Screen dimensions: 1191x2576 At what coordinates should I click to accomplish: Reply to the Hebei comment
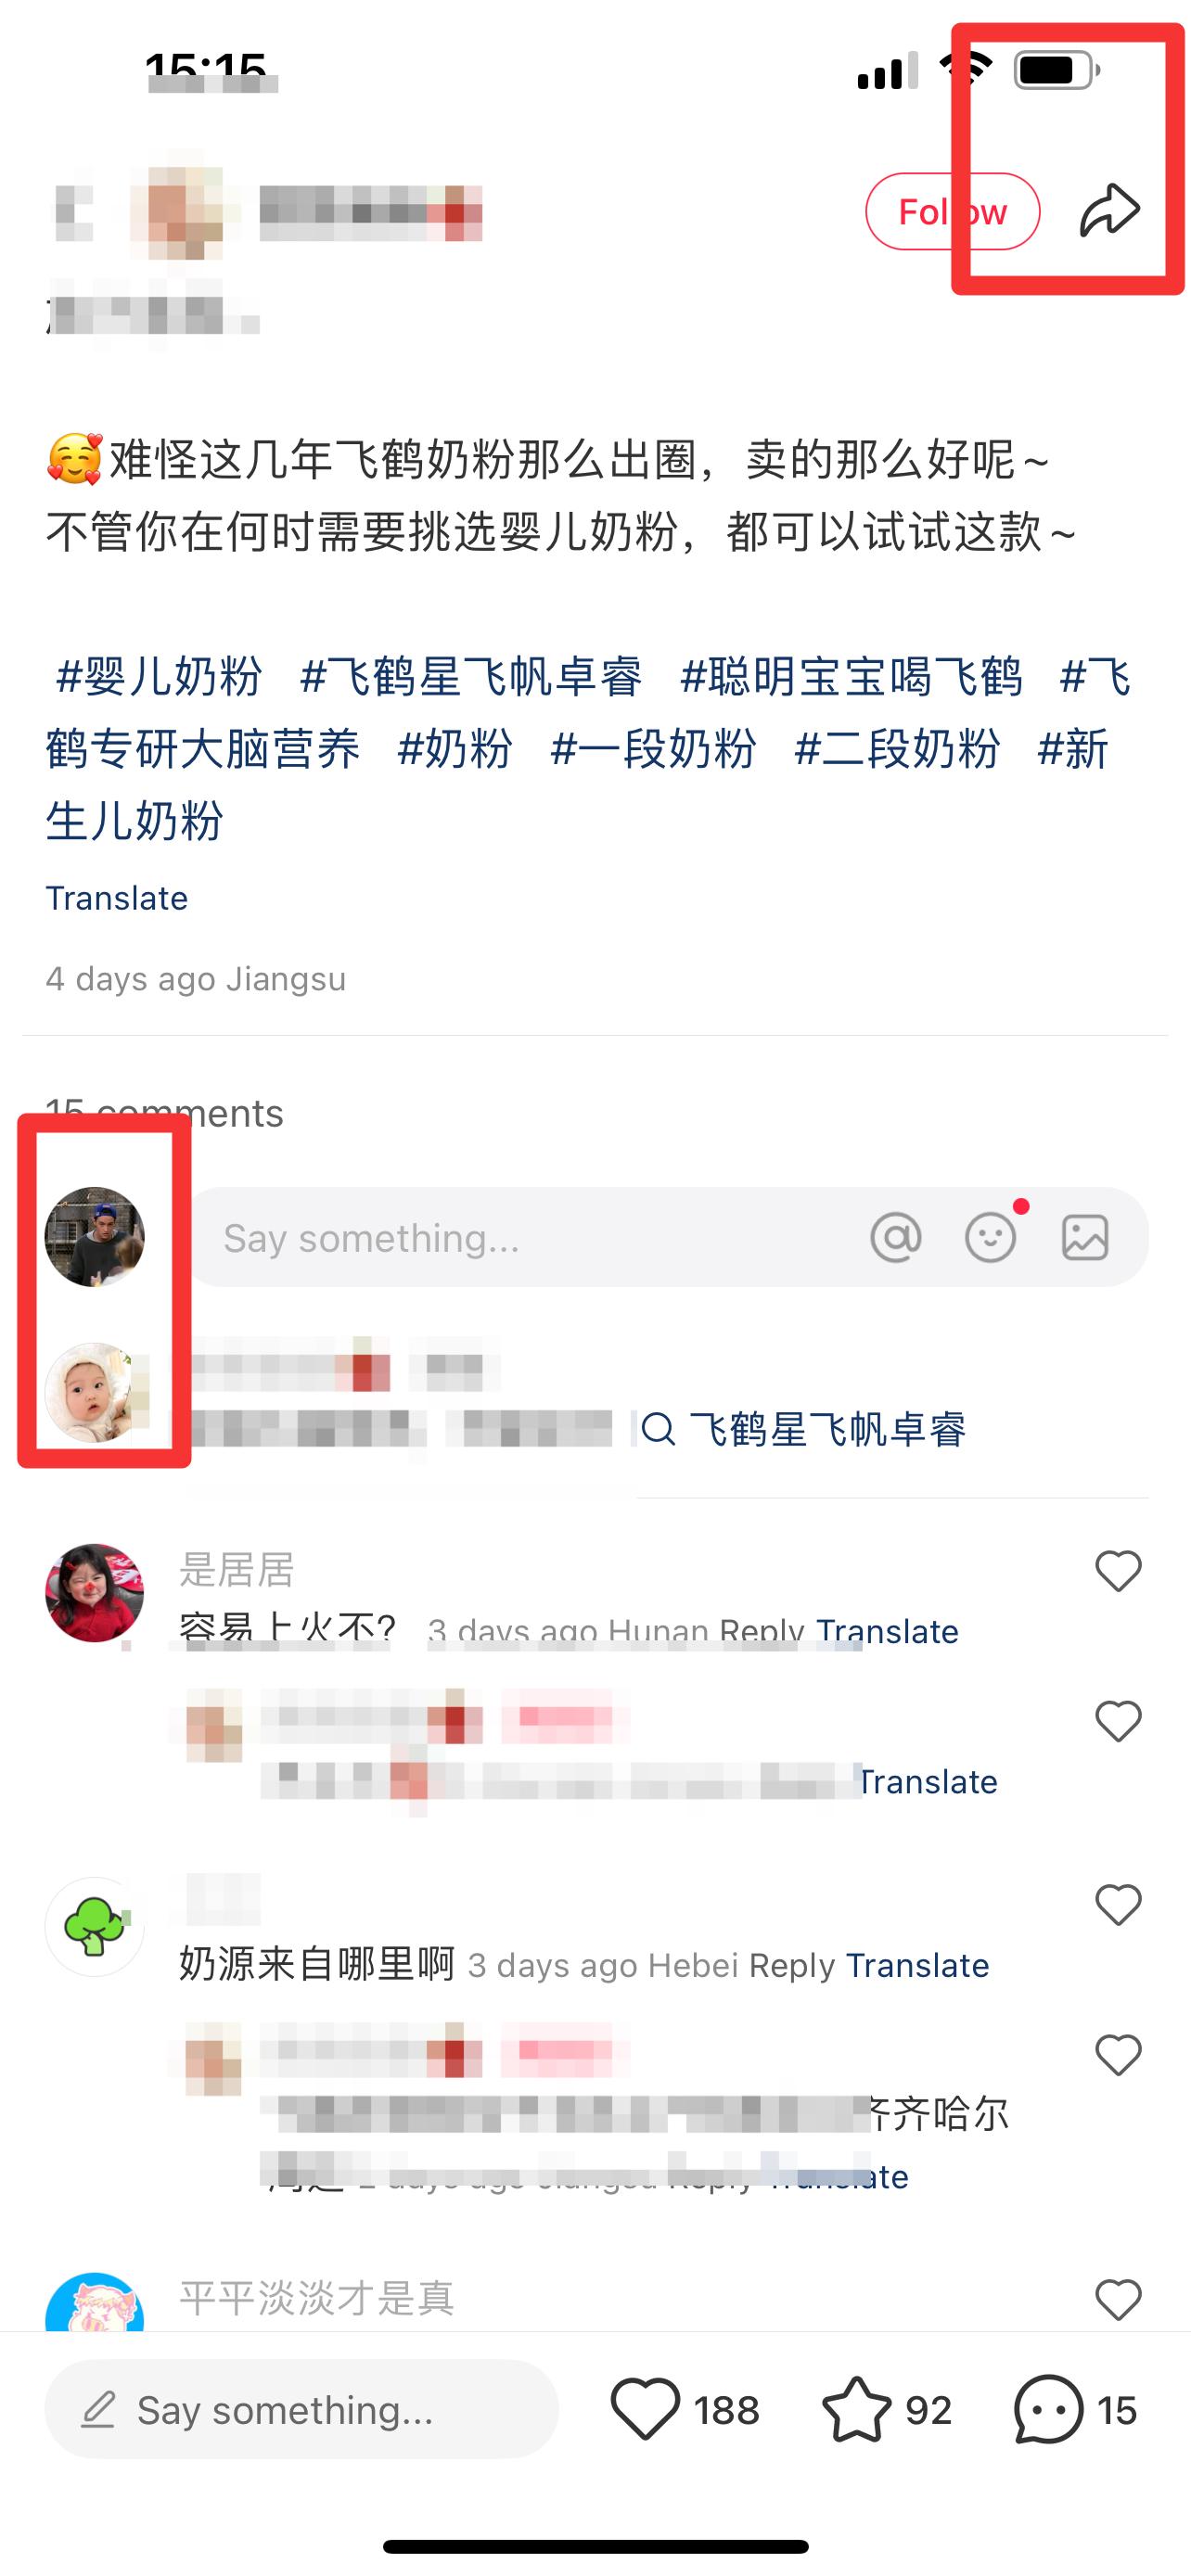(x=792, y=1965)
